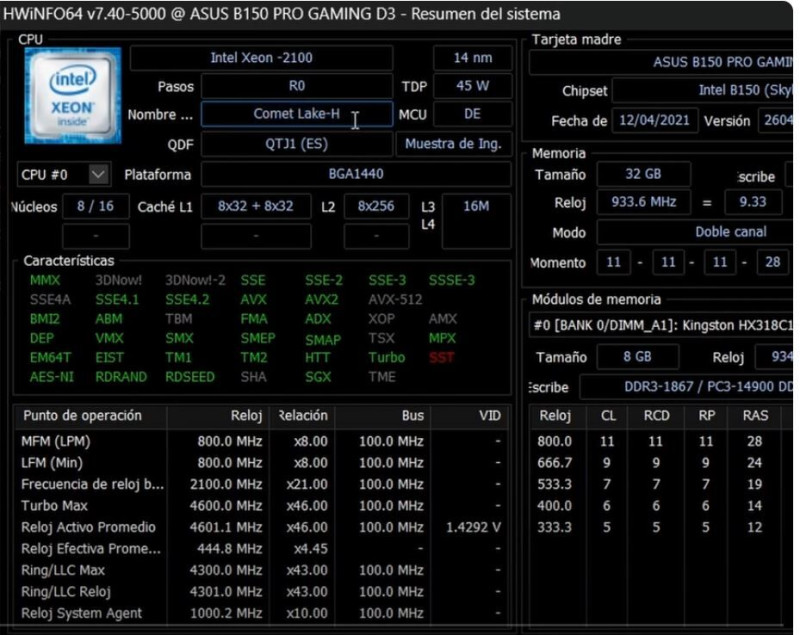Click the Intel B150 chipset field

[x=703, y=90]
